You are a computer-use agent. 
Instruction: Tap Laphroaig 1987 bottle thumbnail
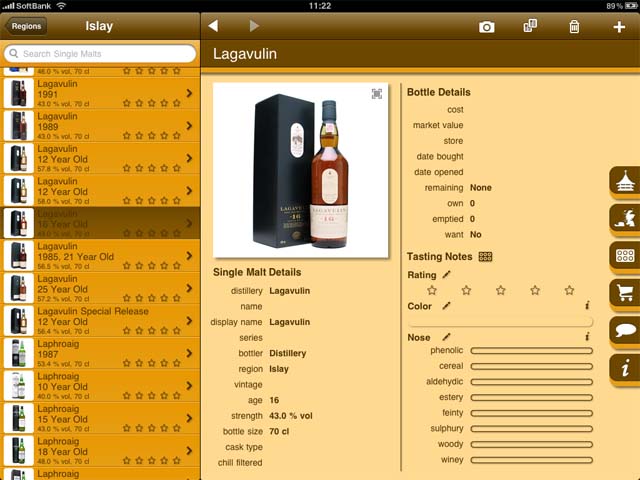coord(18,353)
